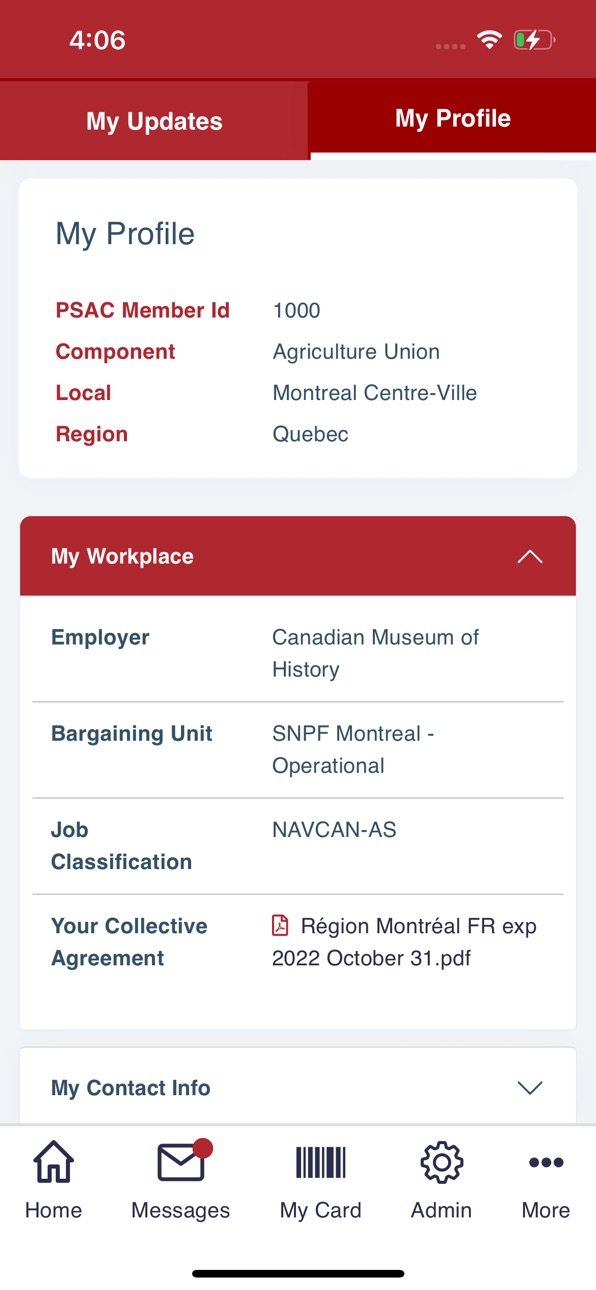The image size is (596, 1290).
Task: Expand the My Contact Info chevron
Action: pos(530,1088)
